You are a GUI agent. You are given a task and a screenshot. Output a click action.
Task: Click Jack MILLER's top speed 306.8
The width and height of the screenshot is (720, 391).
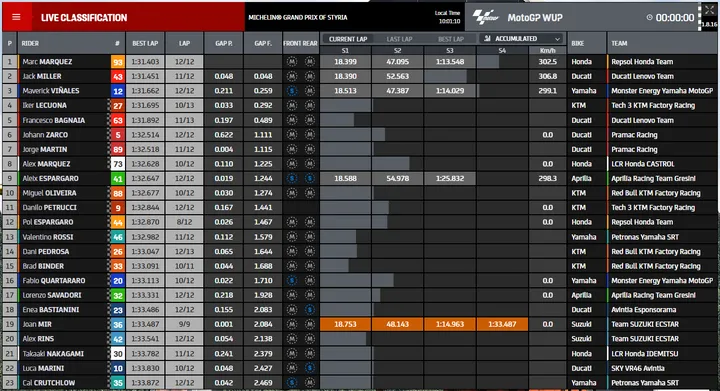547,76
